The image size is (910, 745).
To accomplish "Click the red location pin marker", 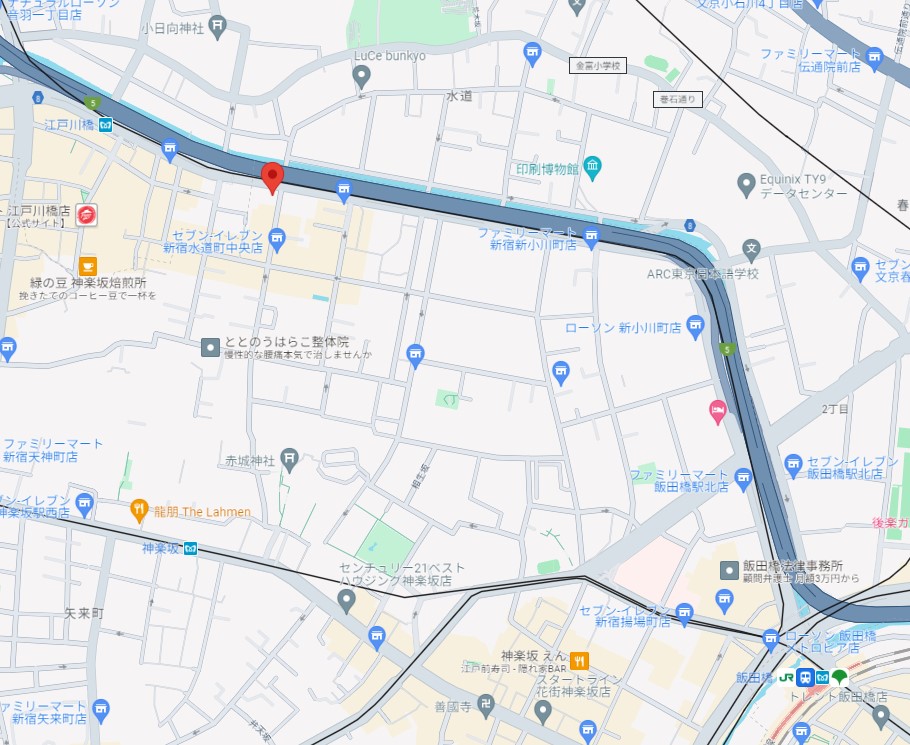I will [x=272, y=178].
